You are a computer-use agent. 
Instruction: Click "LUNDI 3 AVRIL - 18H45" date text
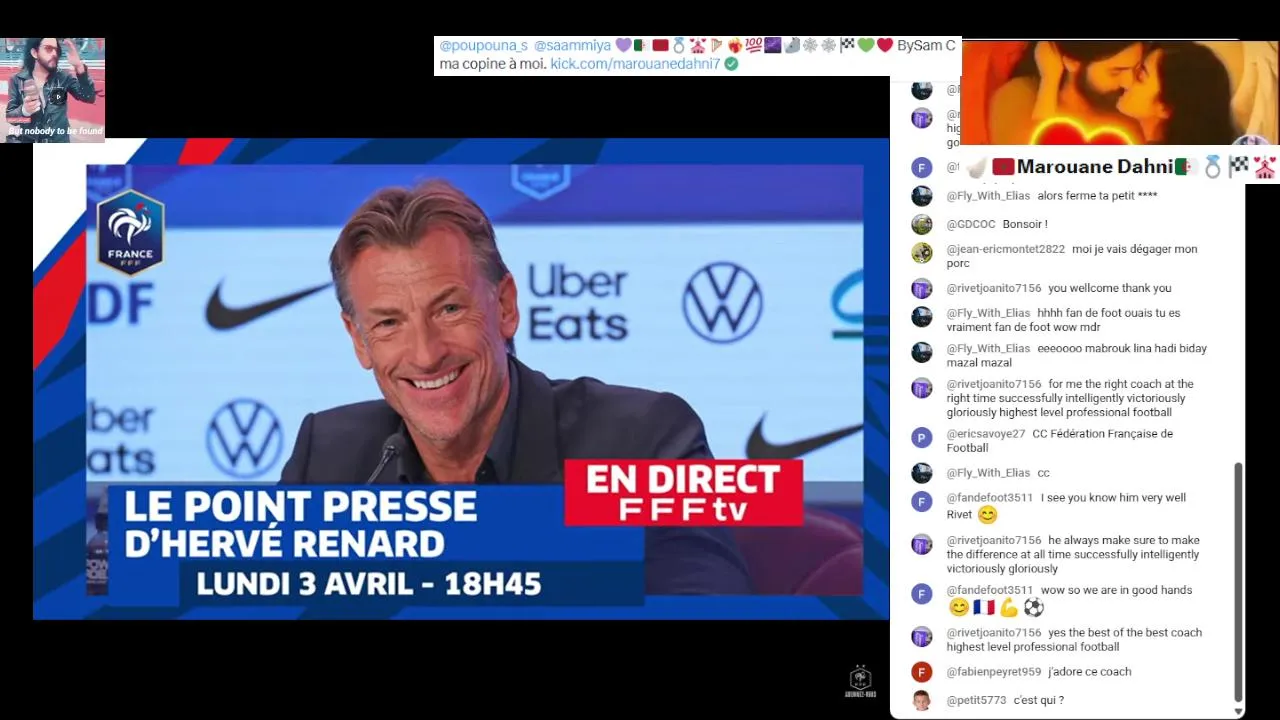pos(368,583)
